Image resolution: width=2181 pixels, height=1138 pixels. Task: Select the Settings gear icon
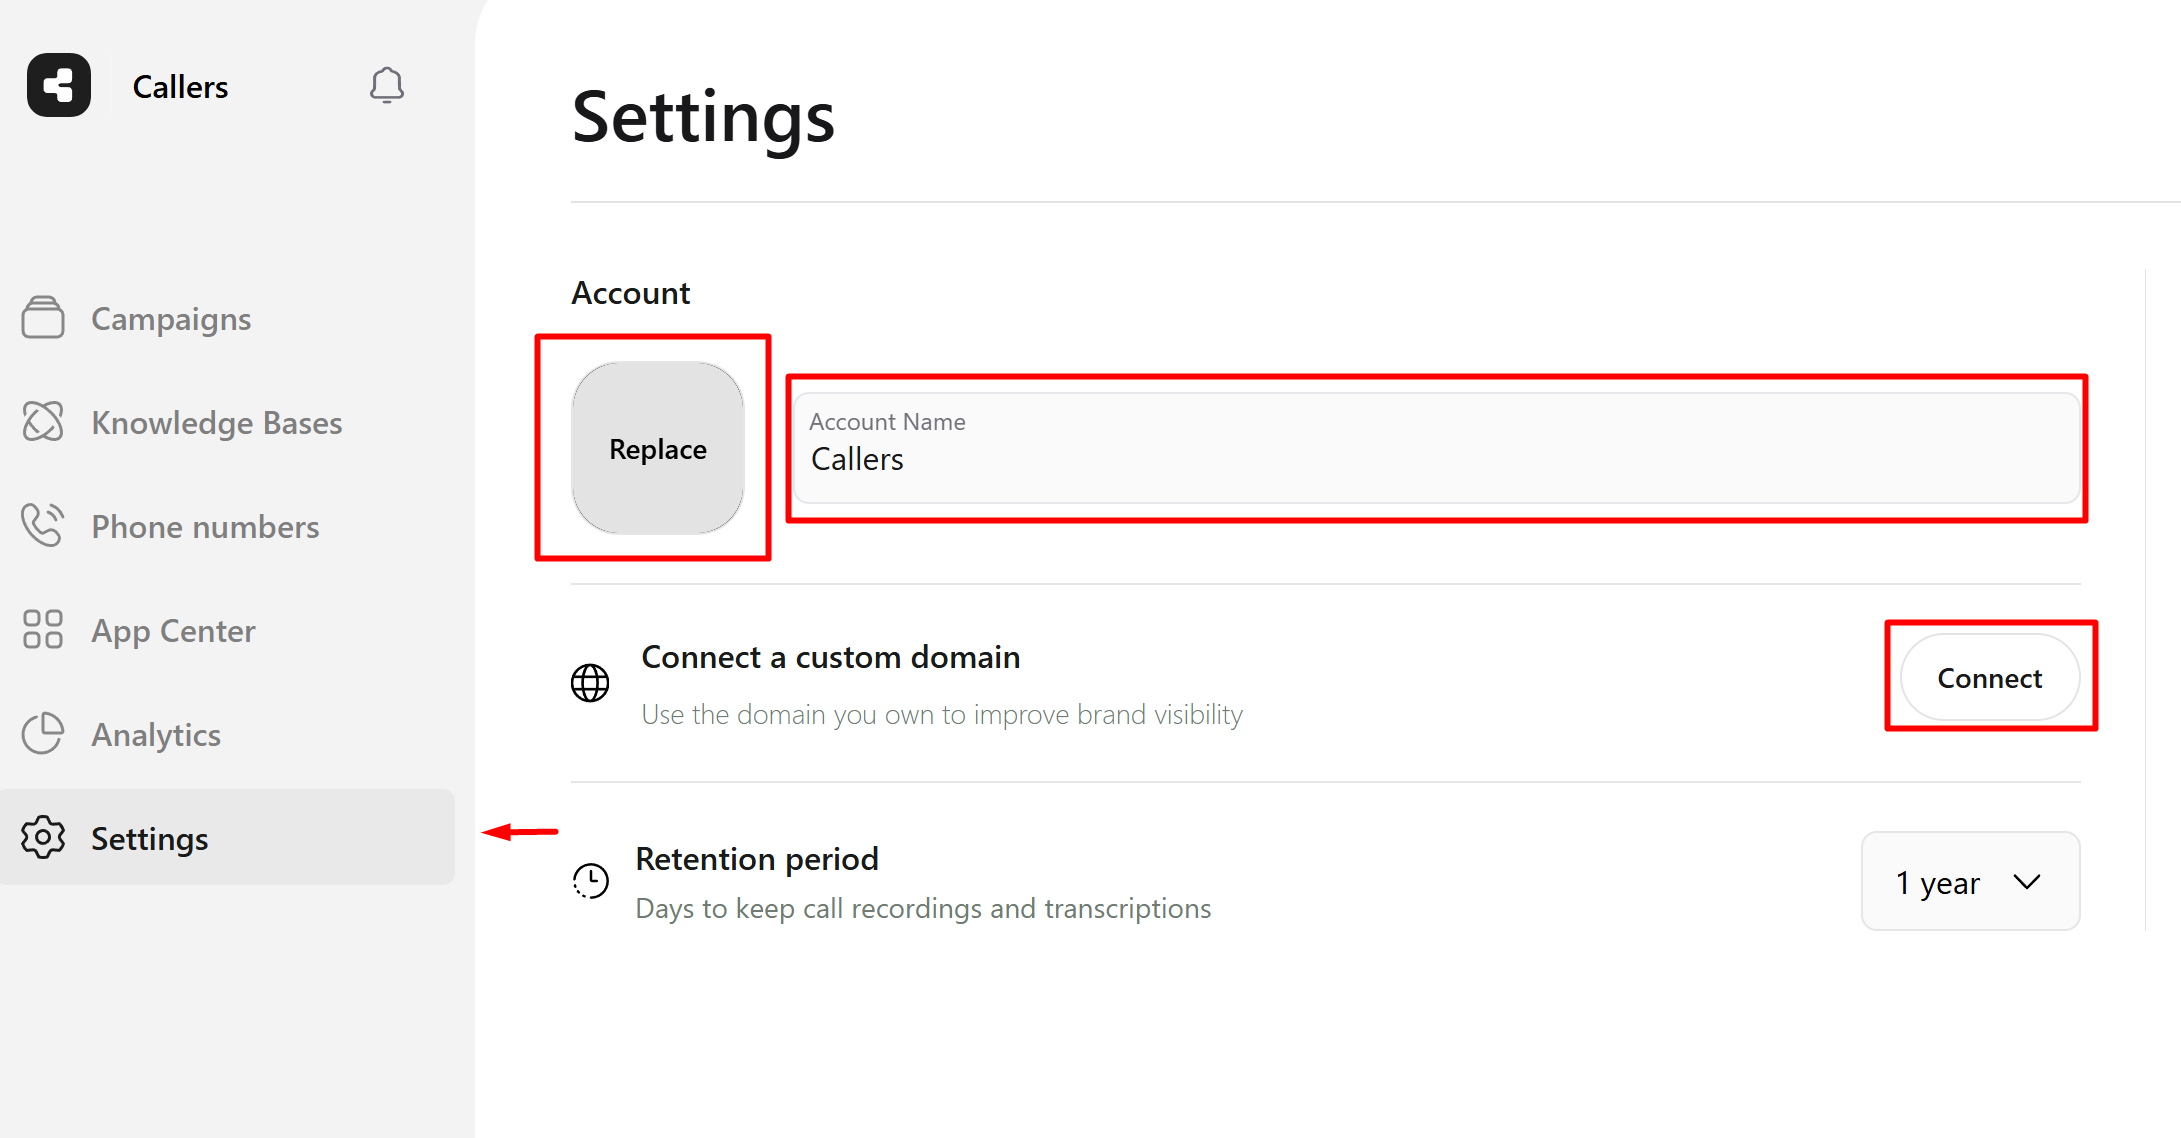point(42,838)
